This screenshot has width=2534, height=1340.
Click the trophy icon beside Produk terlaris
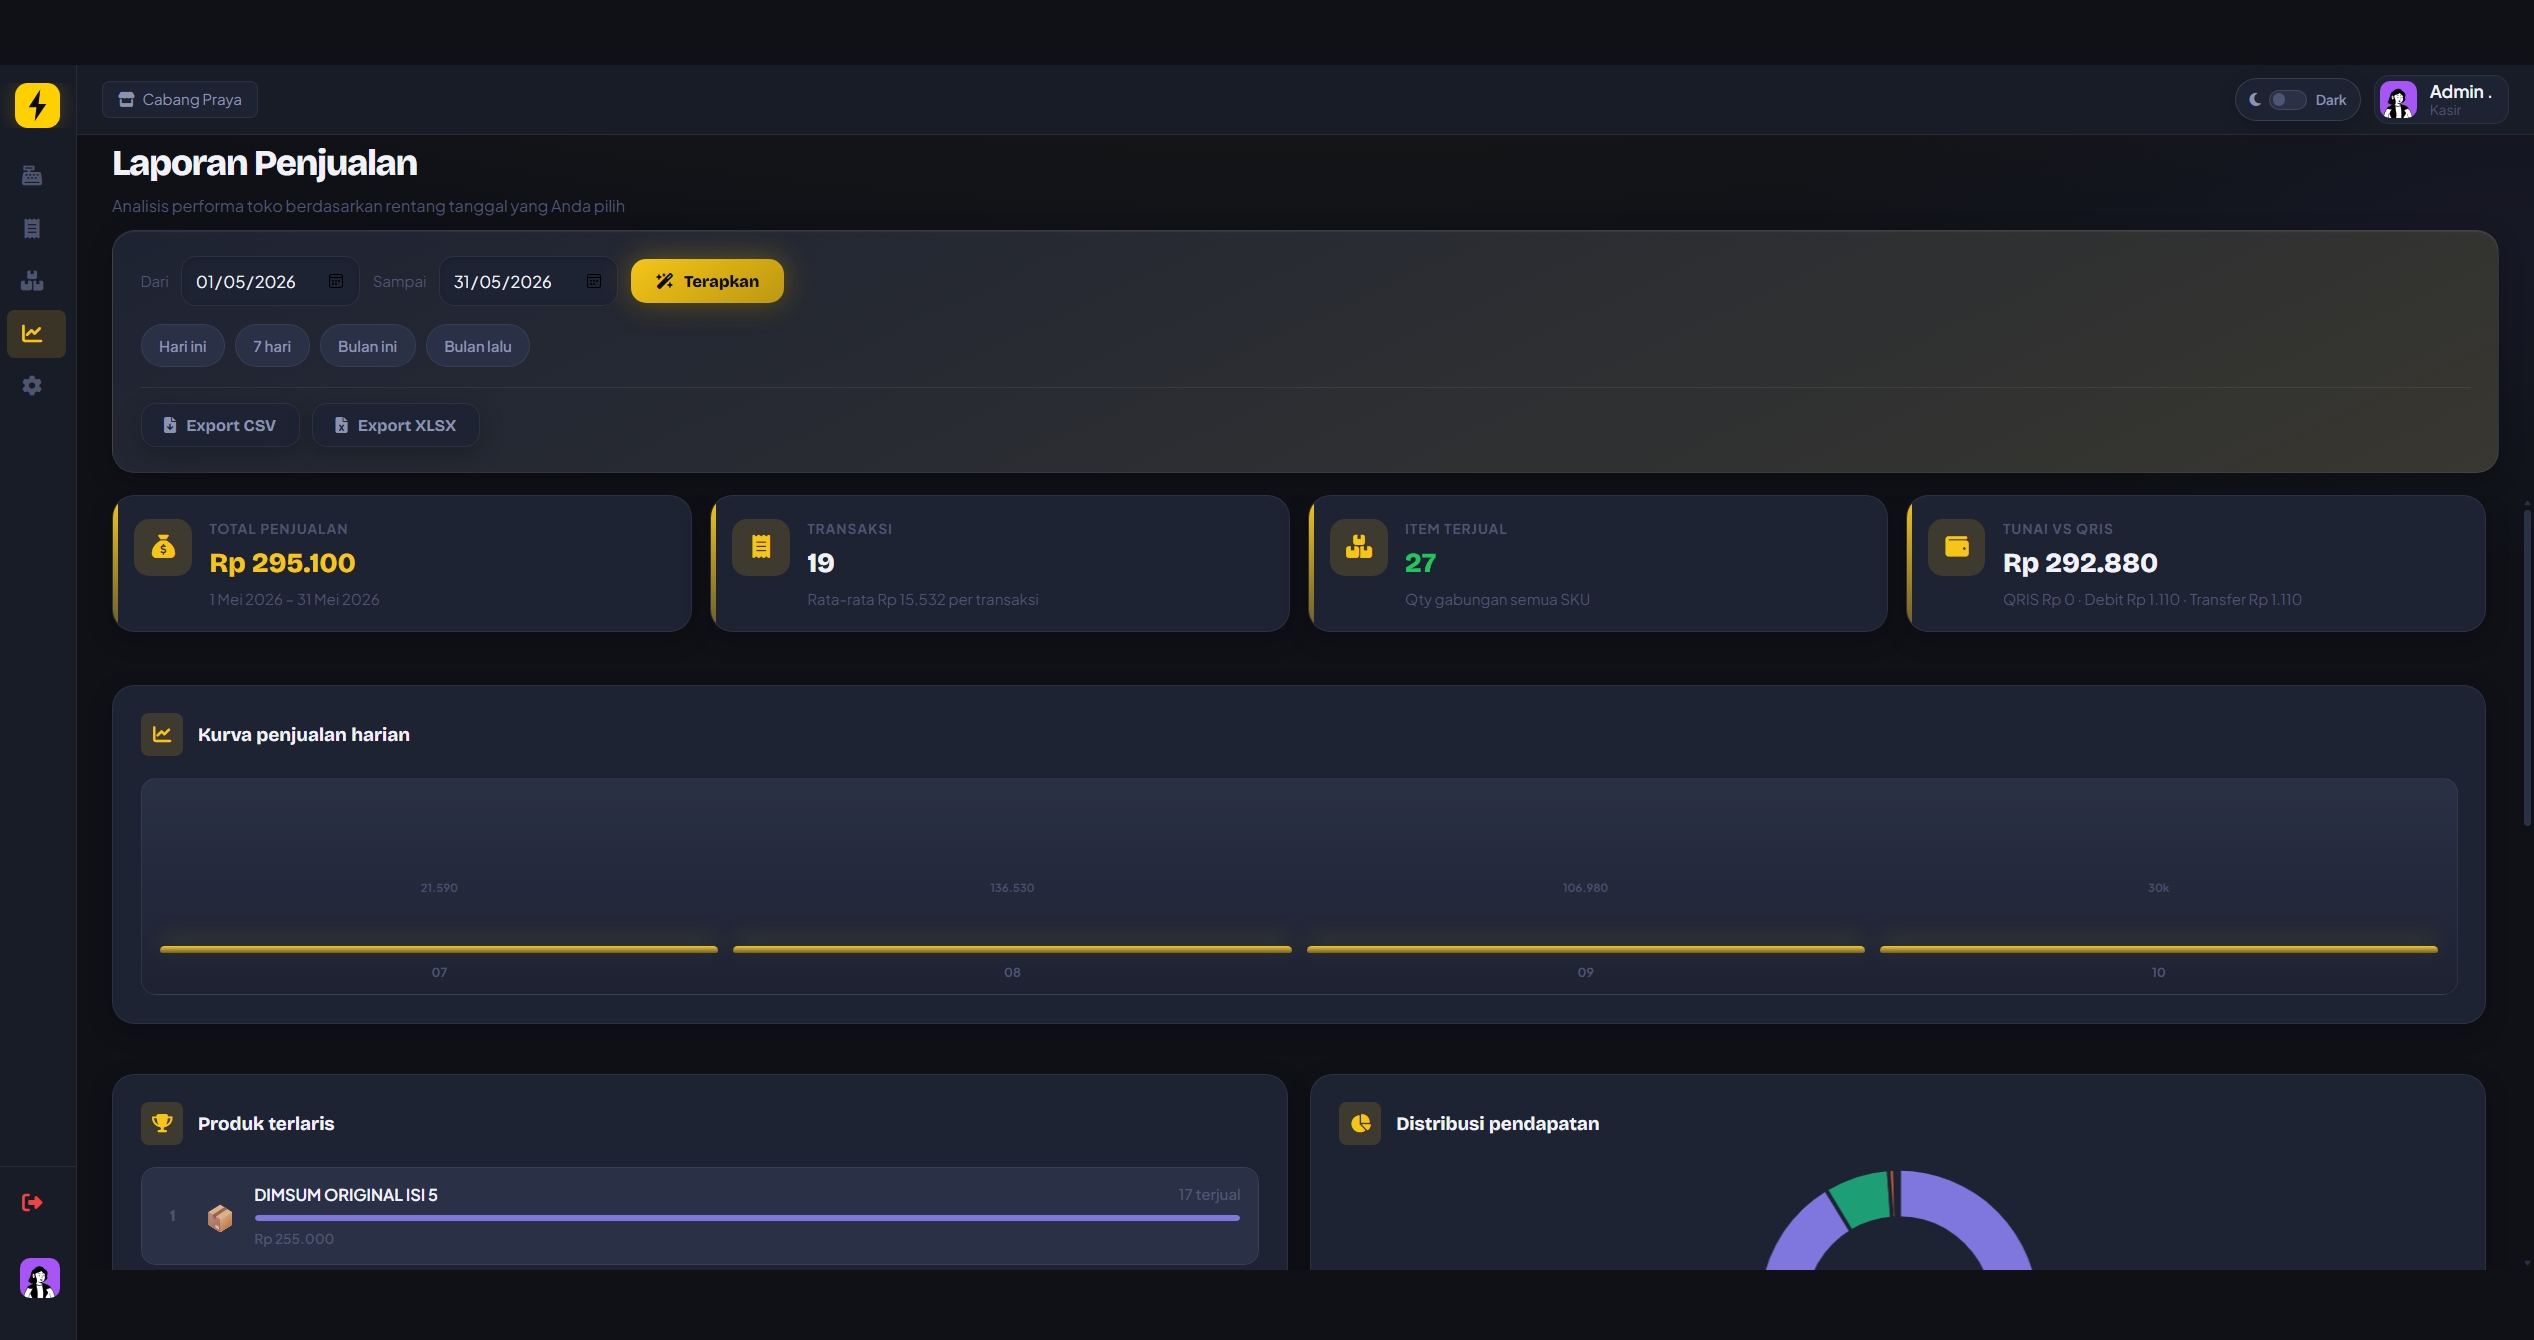pyautogui.click(x=162, y=1123)
